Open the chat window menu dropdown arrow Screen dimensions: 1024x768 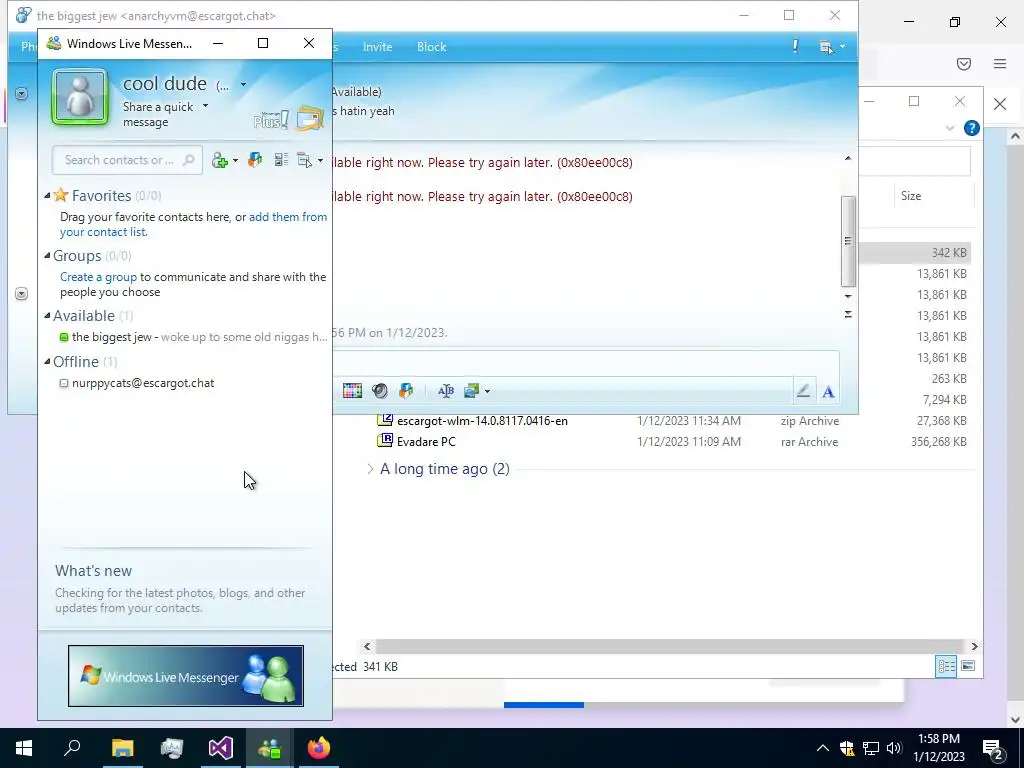pyautogui.click(x=842, y=47)
